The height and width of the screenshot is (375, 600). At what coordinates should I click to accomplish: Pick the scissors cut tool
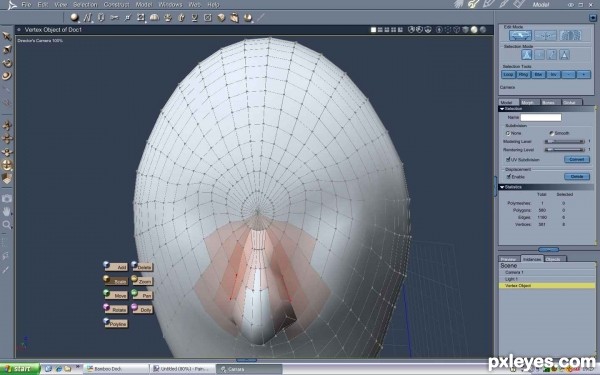point(114,18)
